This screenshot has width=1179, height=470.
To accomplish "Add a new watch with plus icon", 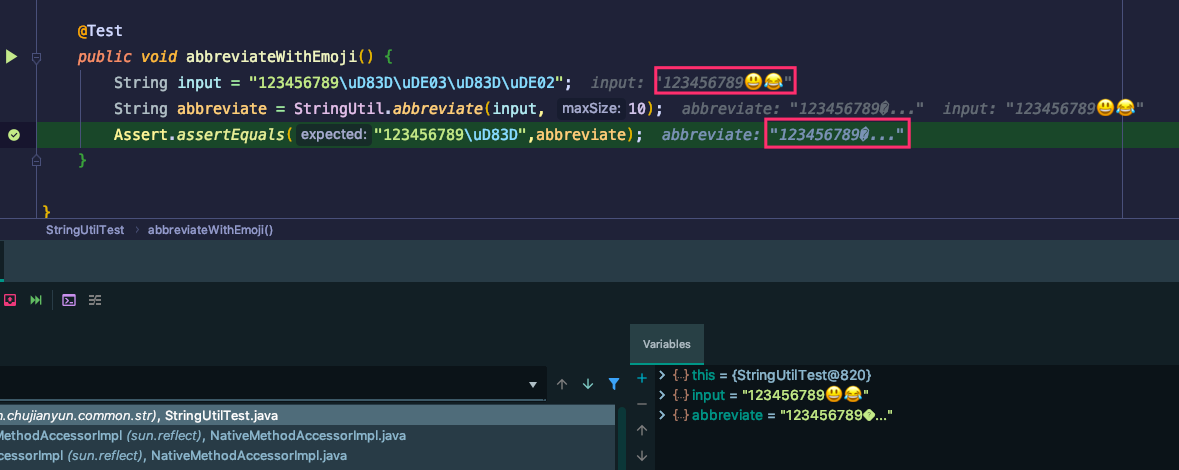I will coord(641,378).
